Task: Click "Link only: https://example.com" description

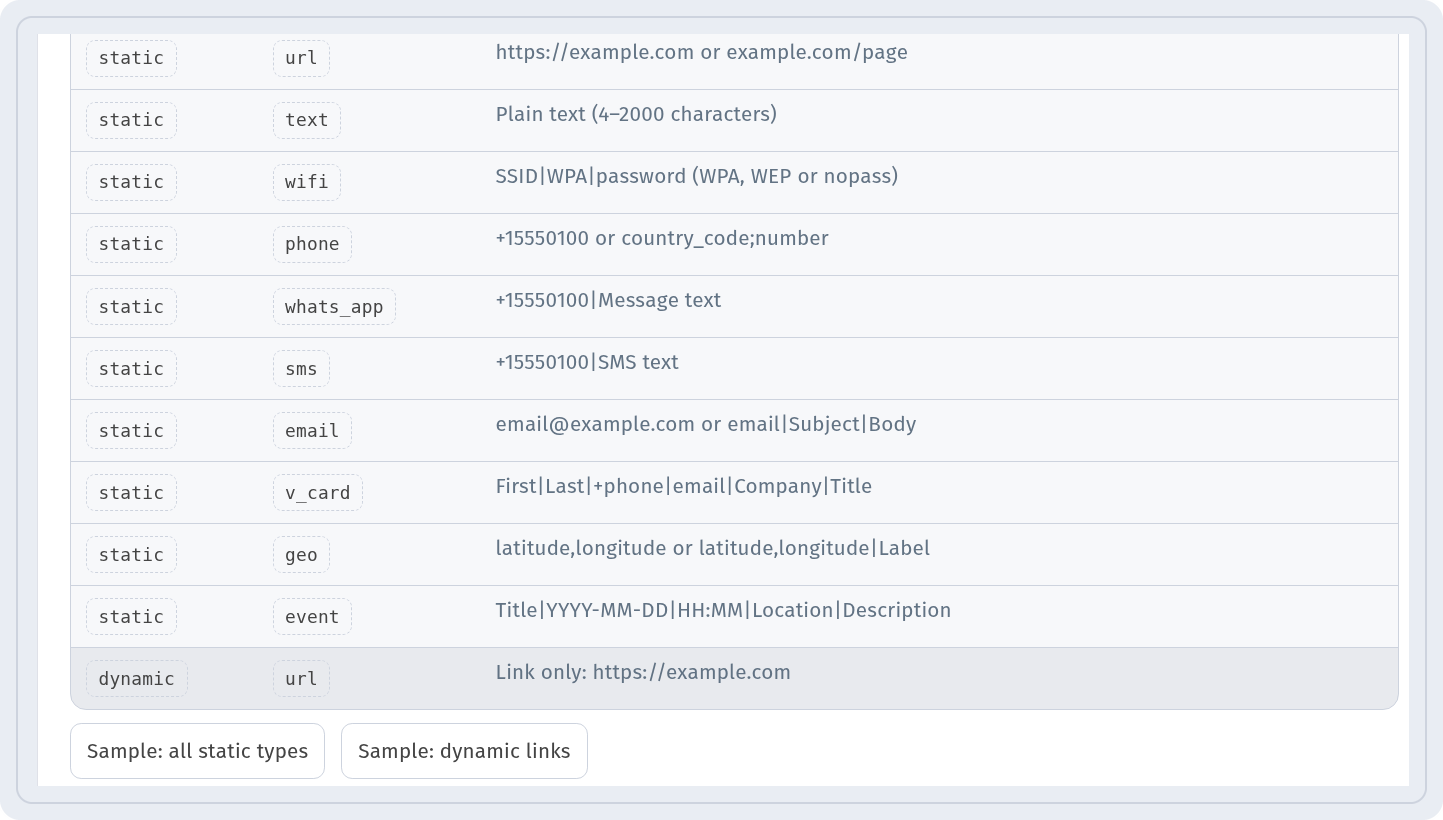Action: coord(643,672)
